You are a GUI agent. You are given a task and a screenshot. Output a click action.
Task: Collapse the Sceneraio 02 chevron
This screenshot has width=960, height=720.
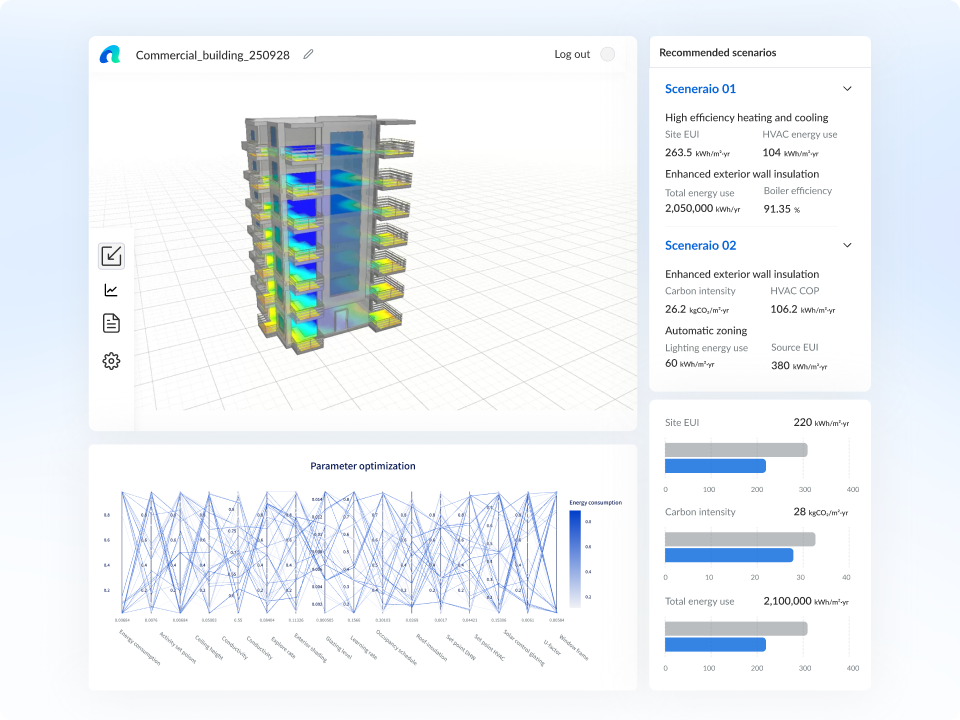847,245
